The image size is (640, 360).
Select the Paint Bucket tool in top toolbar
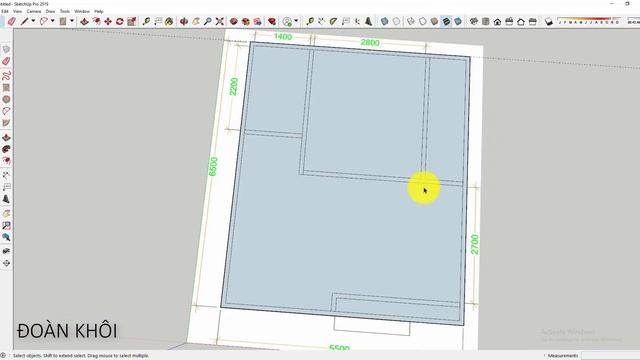tap(169, 21)
